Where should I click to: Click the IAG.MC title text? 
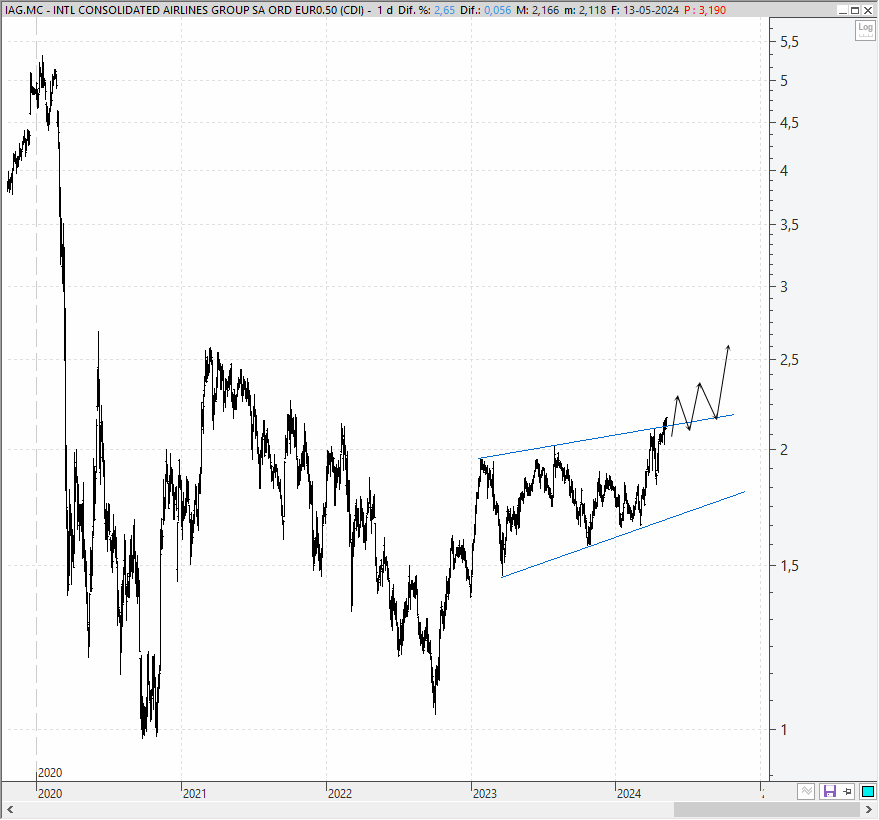point(184,10)
